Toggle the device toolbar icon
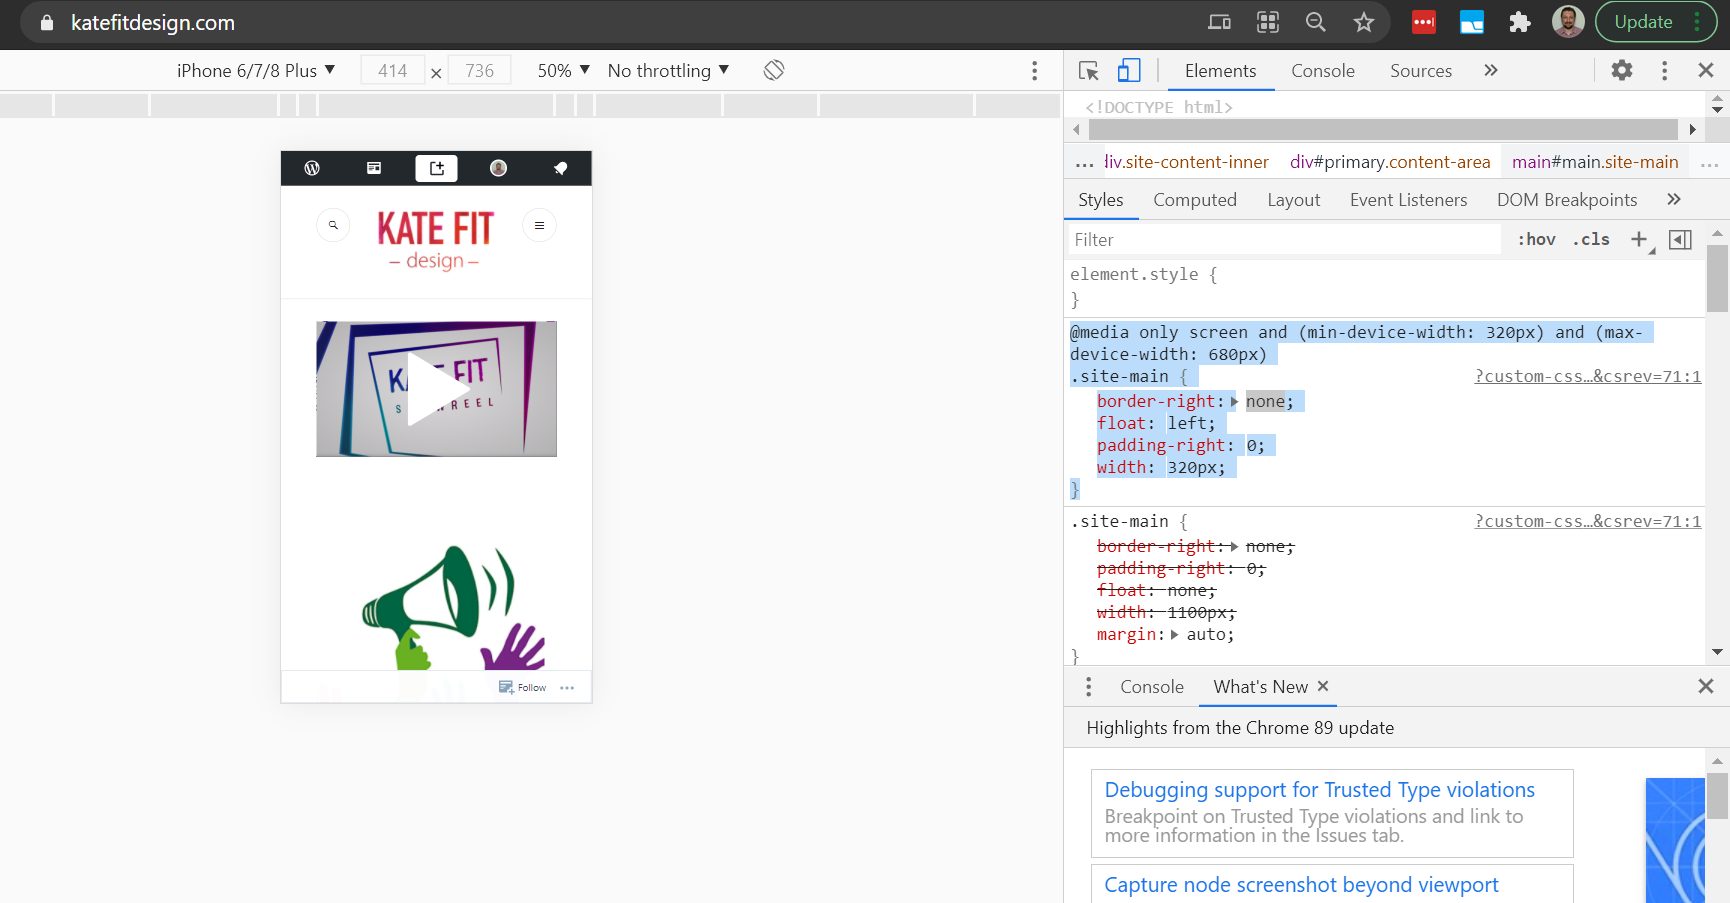 click(x=1129, y=71)
